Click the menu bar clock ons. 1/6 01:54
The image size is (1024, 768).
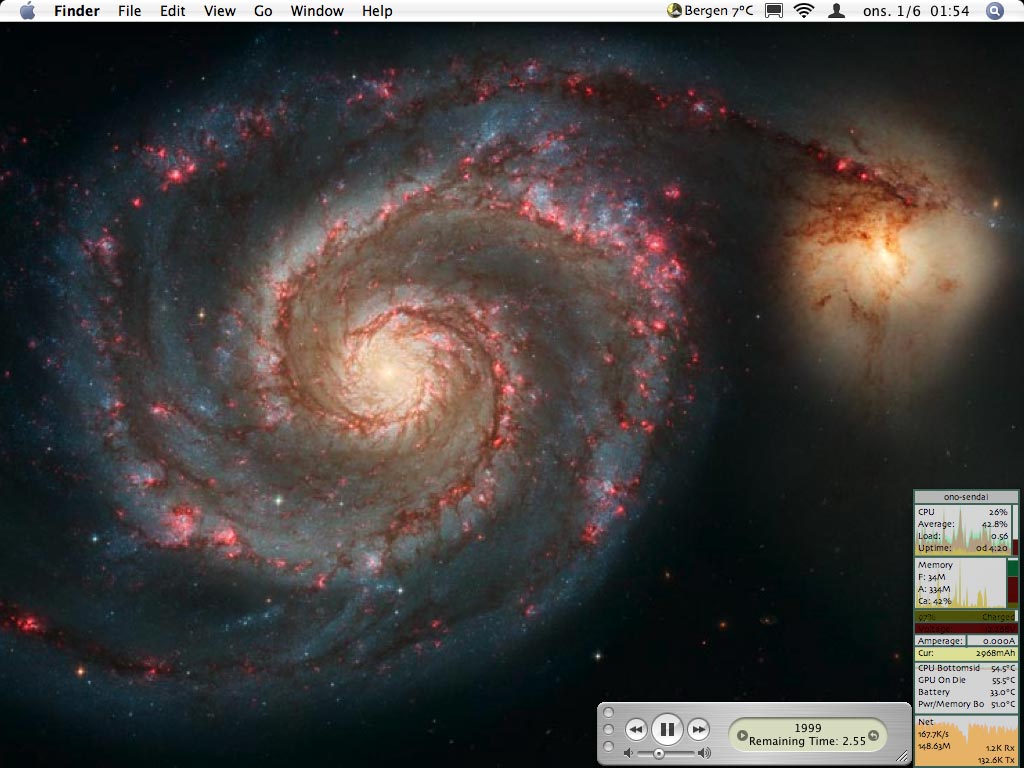click(916, 11)
